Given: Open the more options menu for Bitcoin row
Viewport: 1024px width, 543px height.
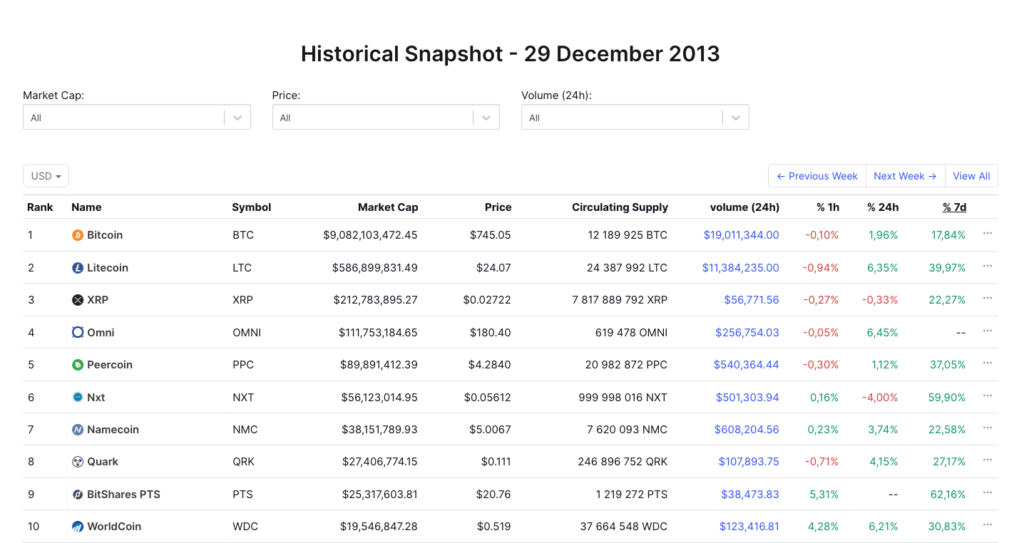Looking at the screenshot, I should pos(987,233).
